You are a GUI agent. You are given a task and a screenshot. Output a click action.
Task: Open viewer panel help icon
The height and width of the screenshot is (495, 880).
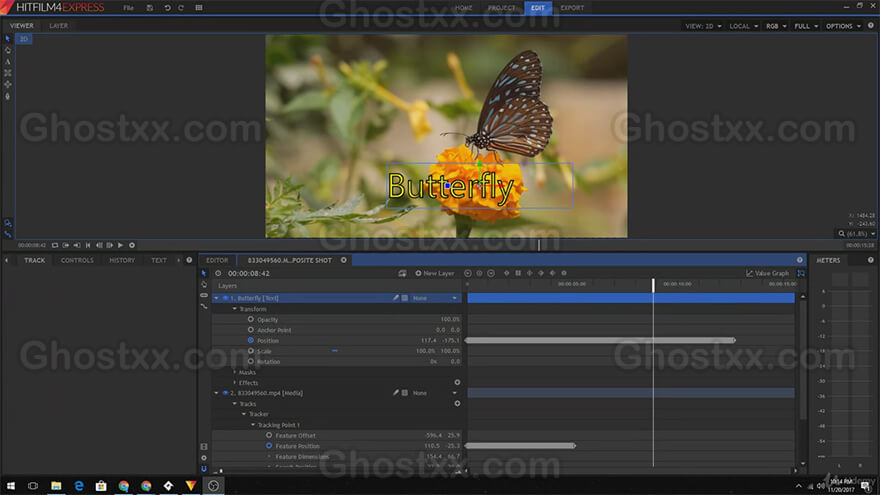[x=870, y=26]
